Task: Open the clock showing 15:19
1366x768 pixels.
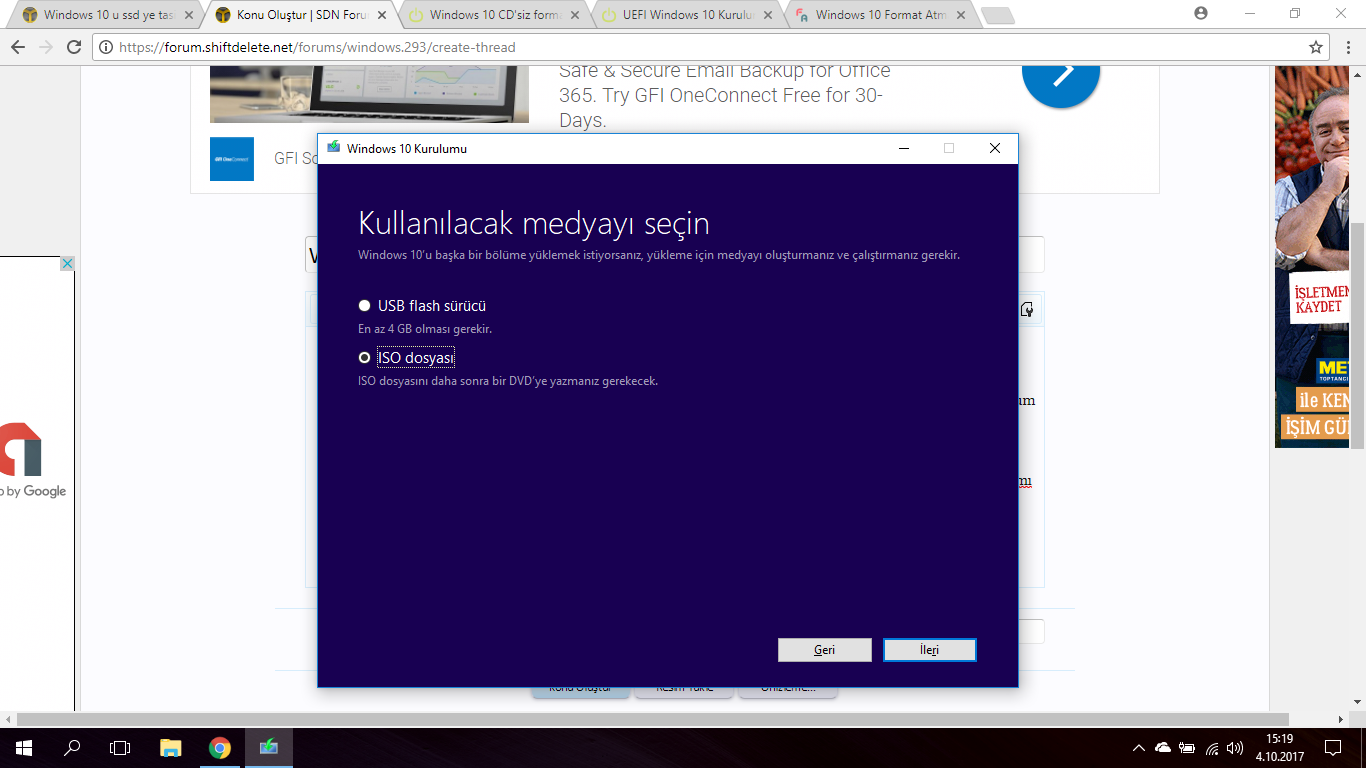Action: (x=1280, y=747)
